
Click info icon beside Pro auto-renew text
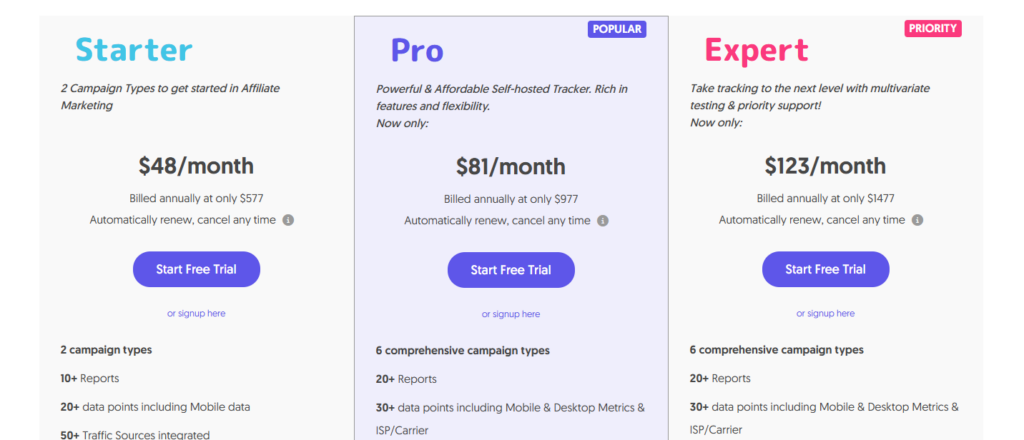tap(603, 221)
